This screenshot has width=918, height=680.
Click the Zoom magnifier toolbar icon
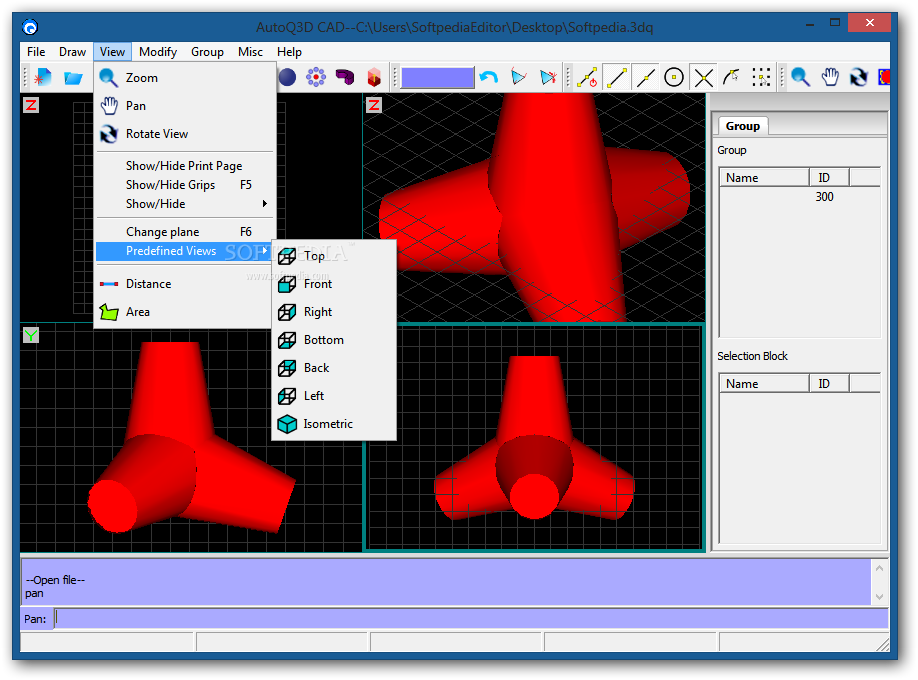pyautogui.click(x=800, y=77)
